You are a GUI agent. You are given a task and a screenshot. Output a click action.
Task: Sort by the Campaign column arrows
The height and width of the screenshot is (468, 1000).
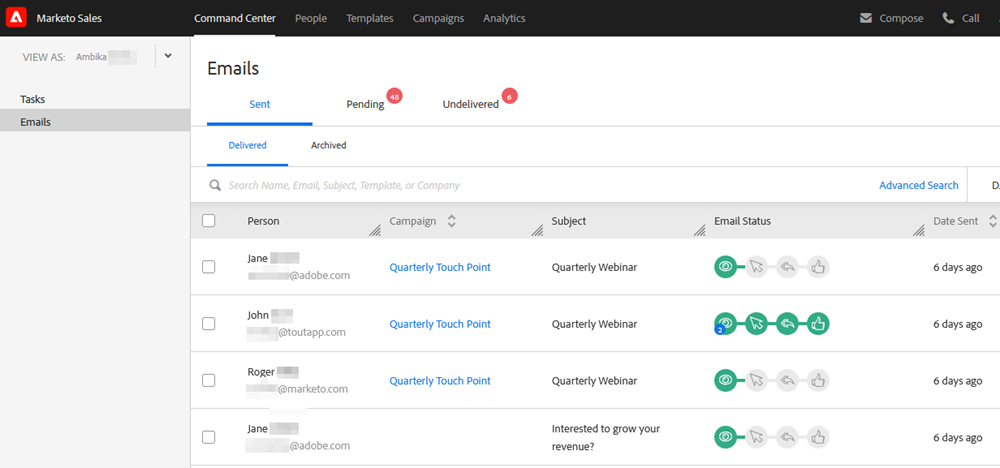pos(452,221)
